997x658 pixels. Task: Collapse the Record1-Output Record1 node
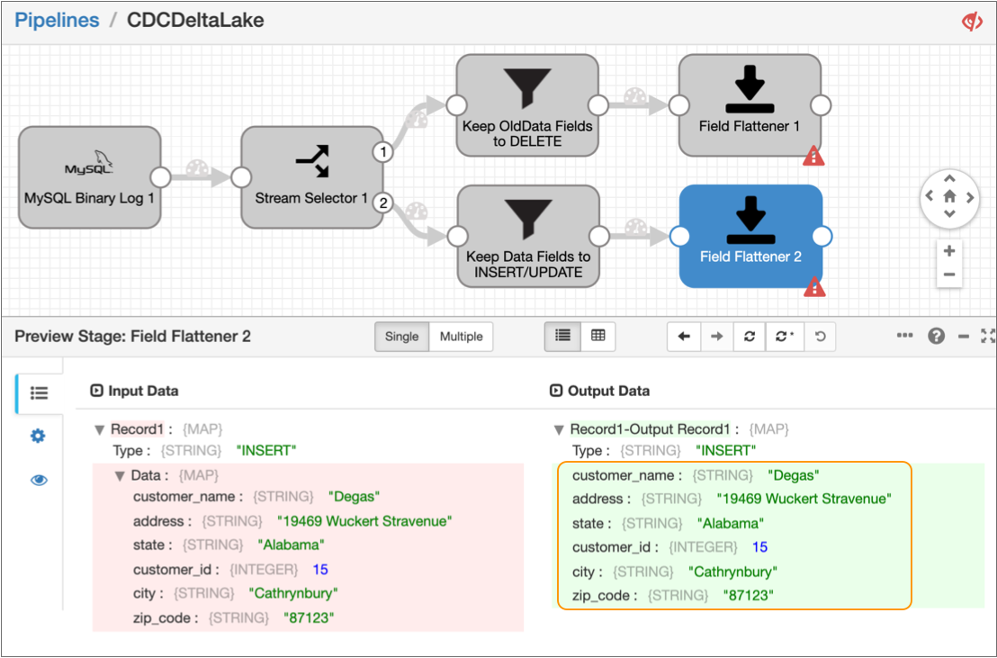(558, 430)
